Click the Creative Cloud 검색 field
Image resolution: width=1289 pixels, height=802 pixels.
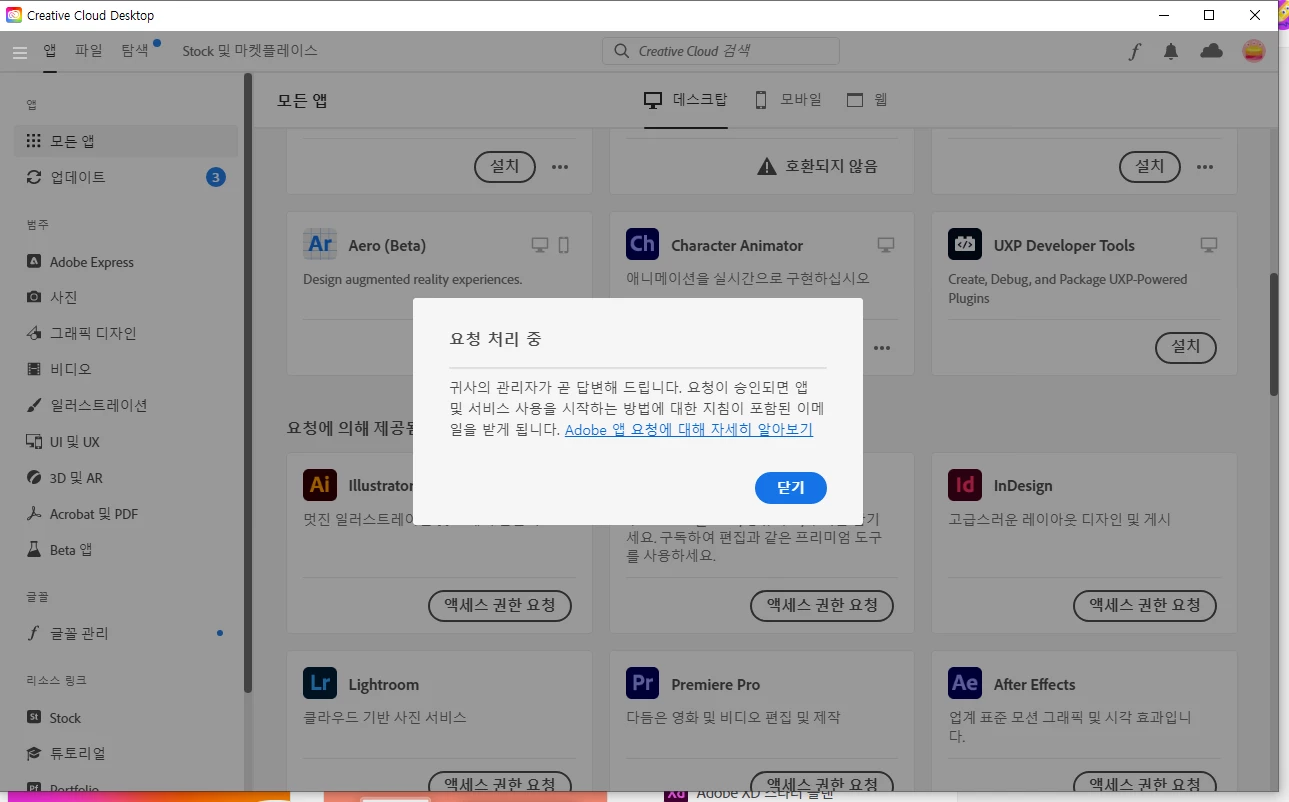point(721,51)
